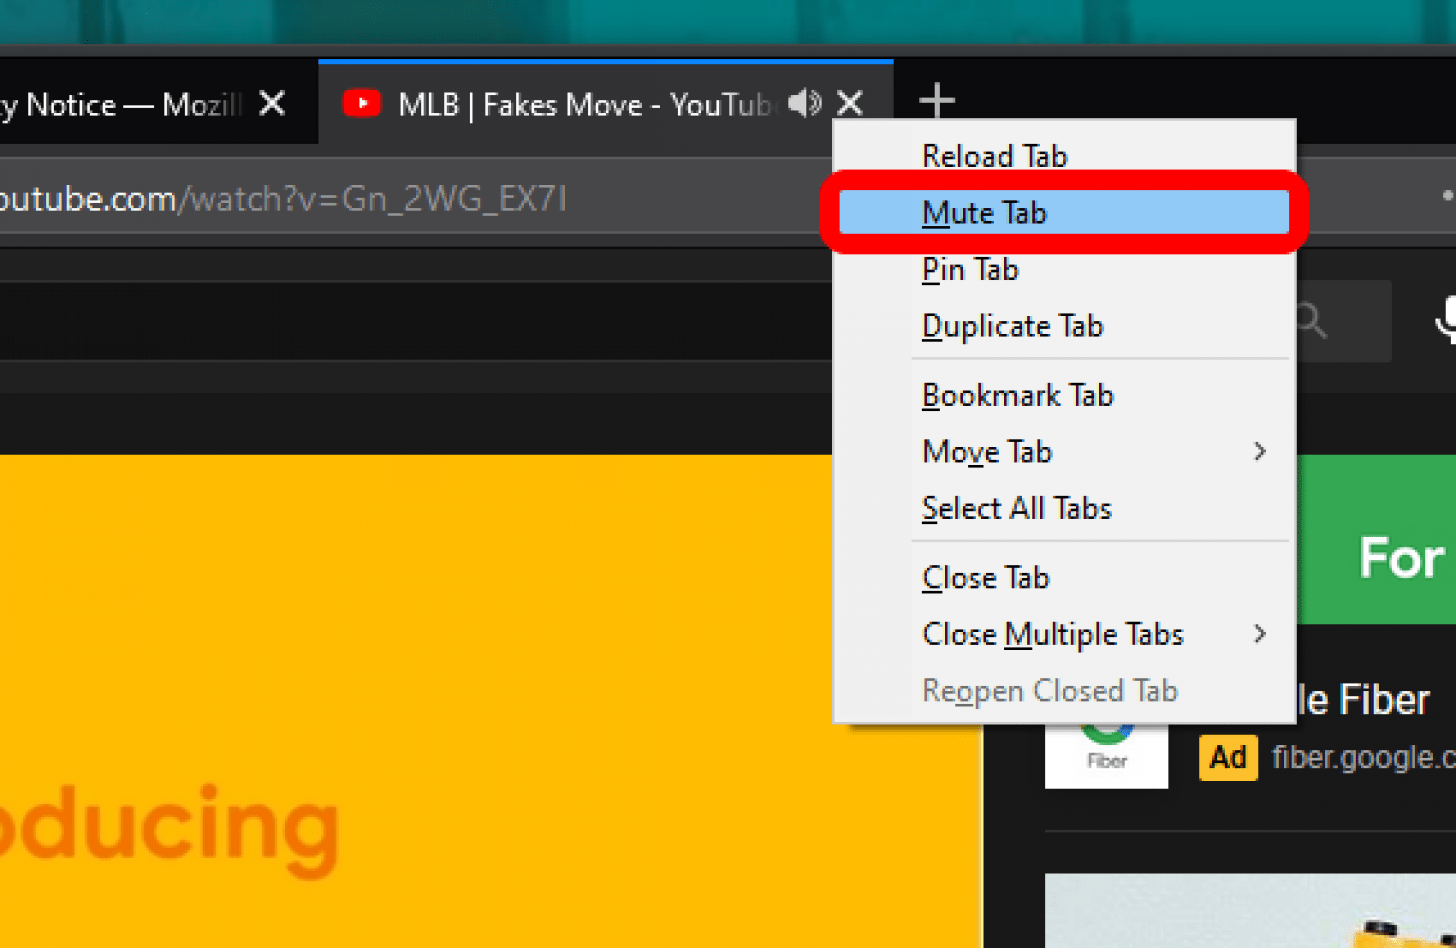Click the YouTube favicon on the active tab

pyautogui.click(x=362, y=102)
